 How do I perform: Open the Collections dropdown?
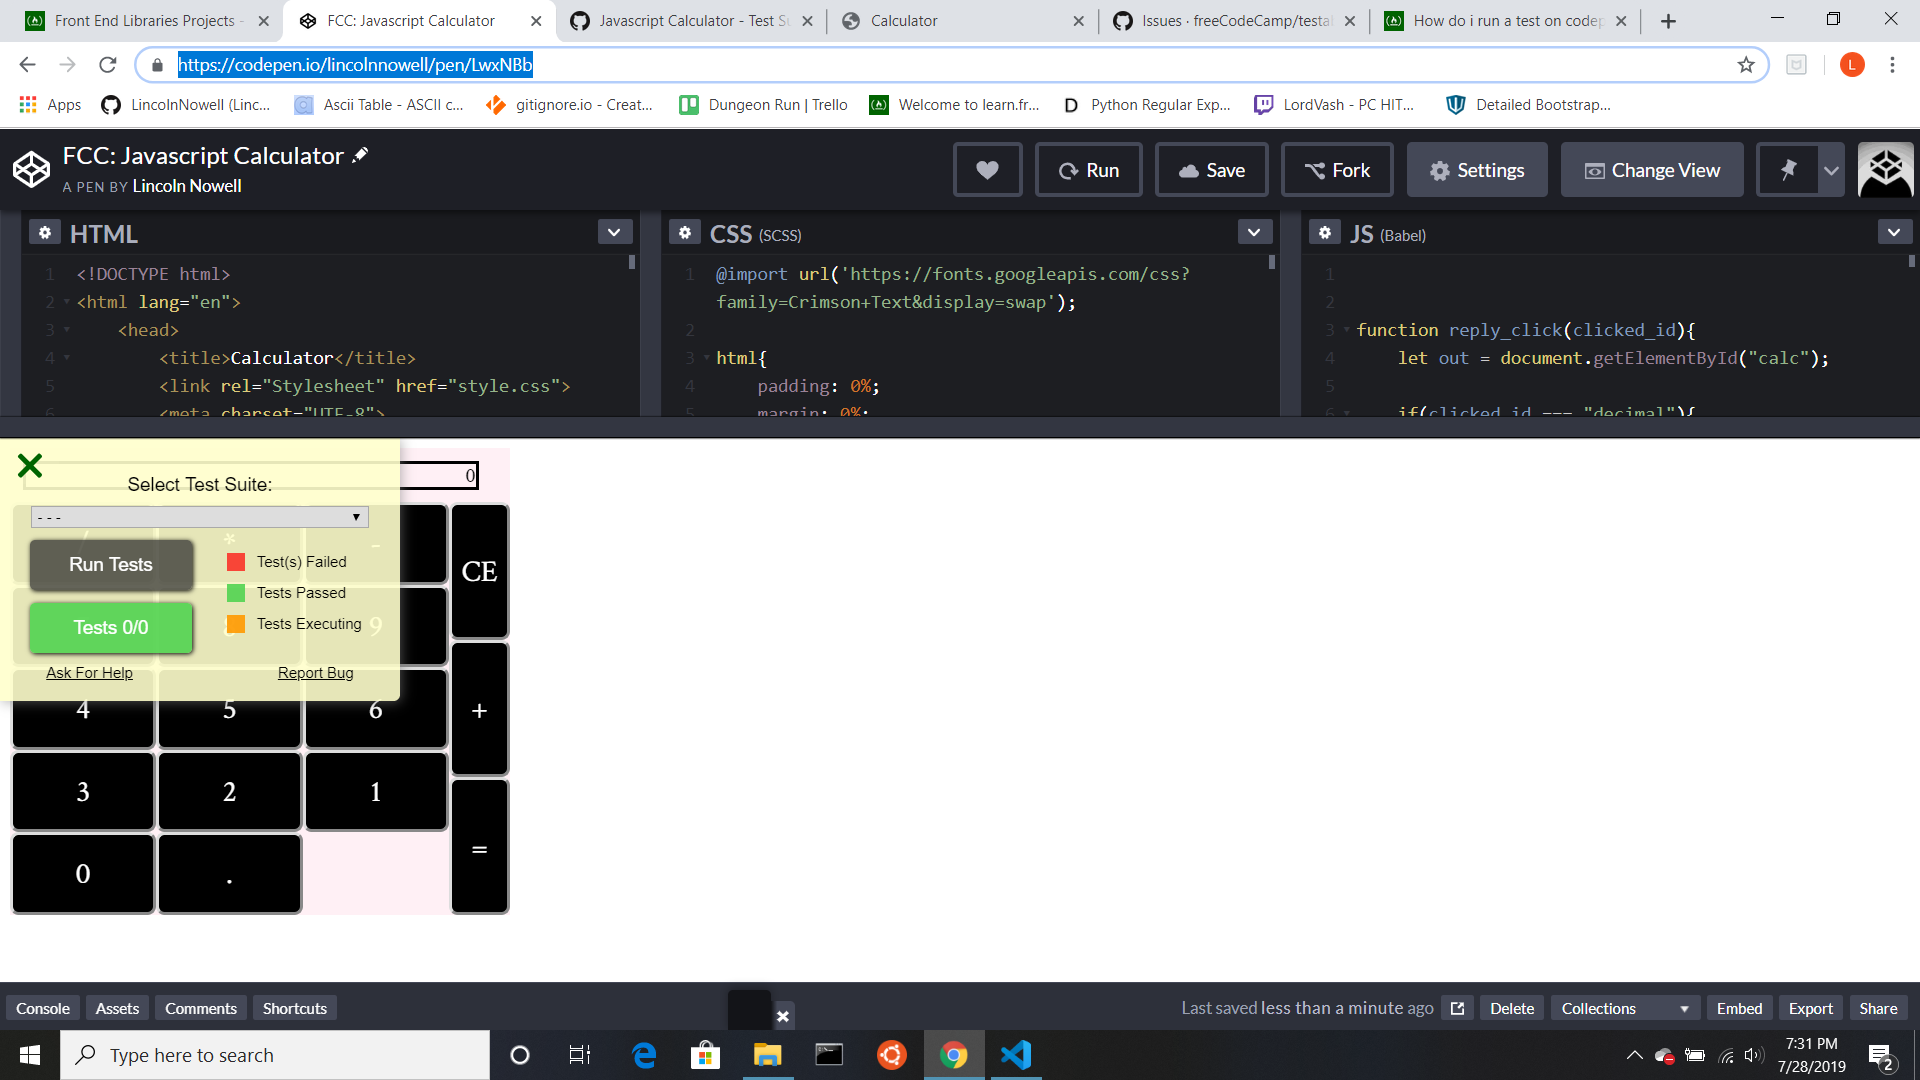(1622, 1007)
